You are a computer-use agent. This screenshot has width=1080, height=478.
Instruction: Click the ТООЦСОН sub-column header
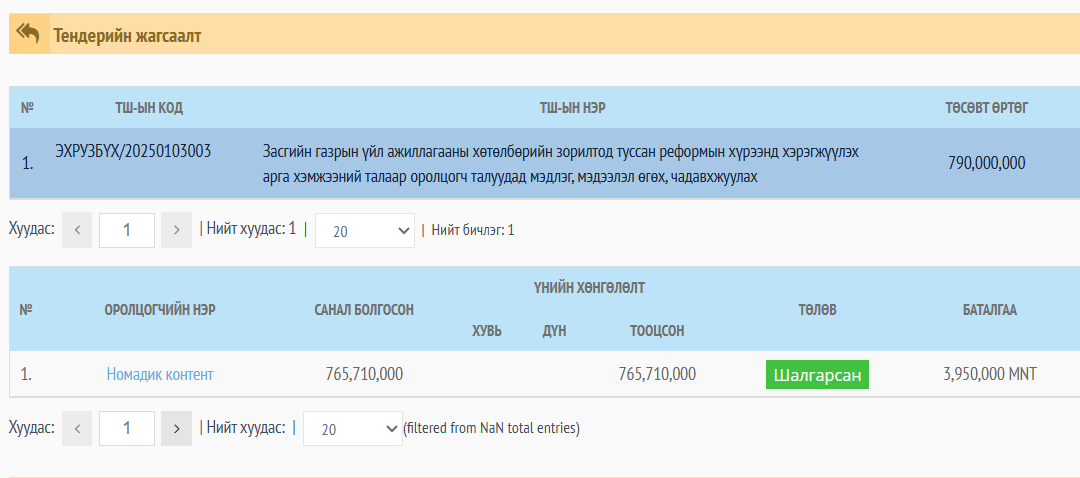[x=657, y=331]
